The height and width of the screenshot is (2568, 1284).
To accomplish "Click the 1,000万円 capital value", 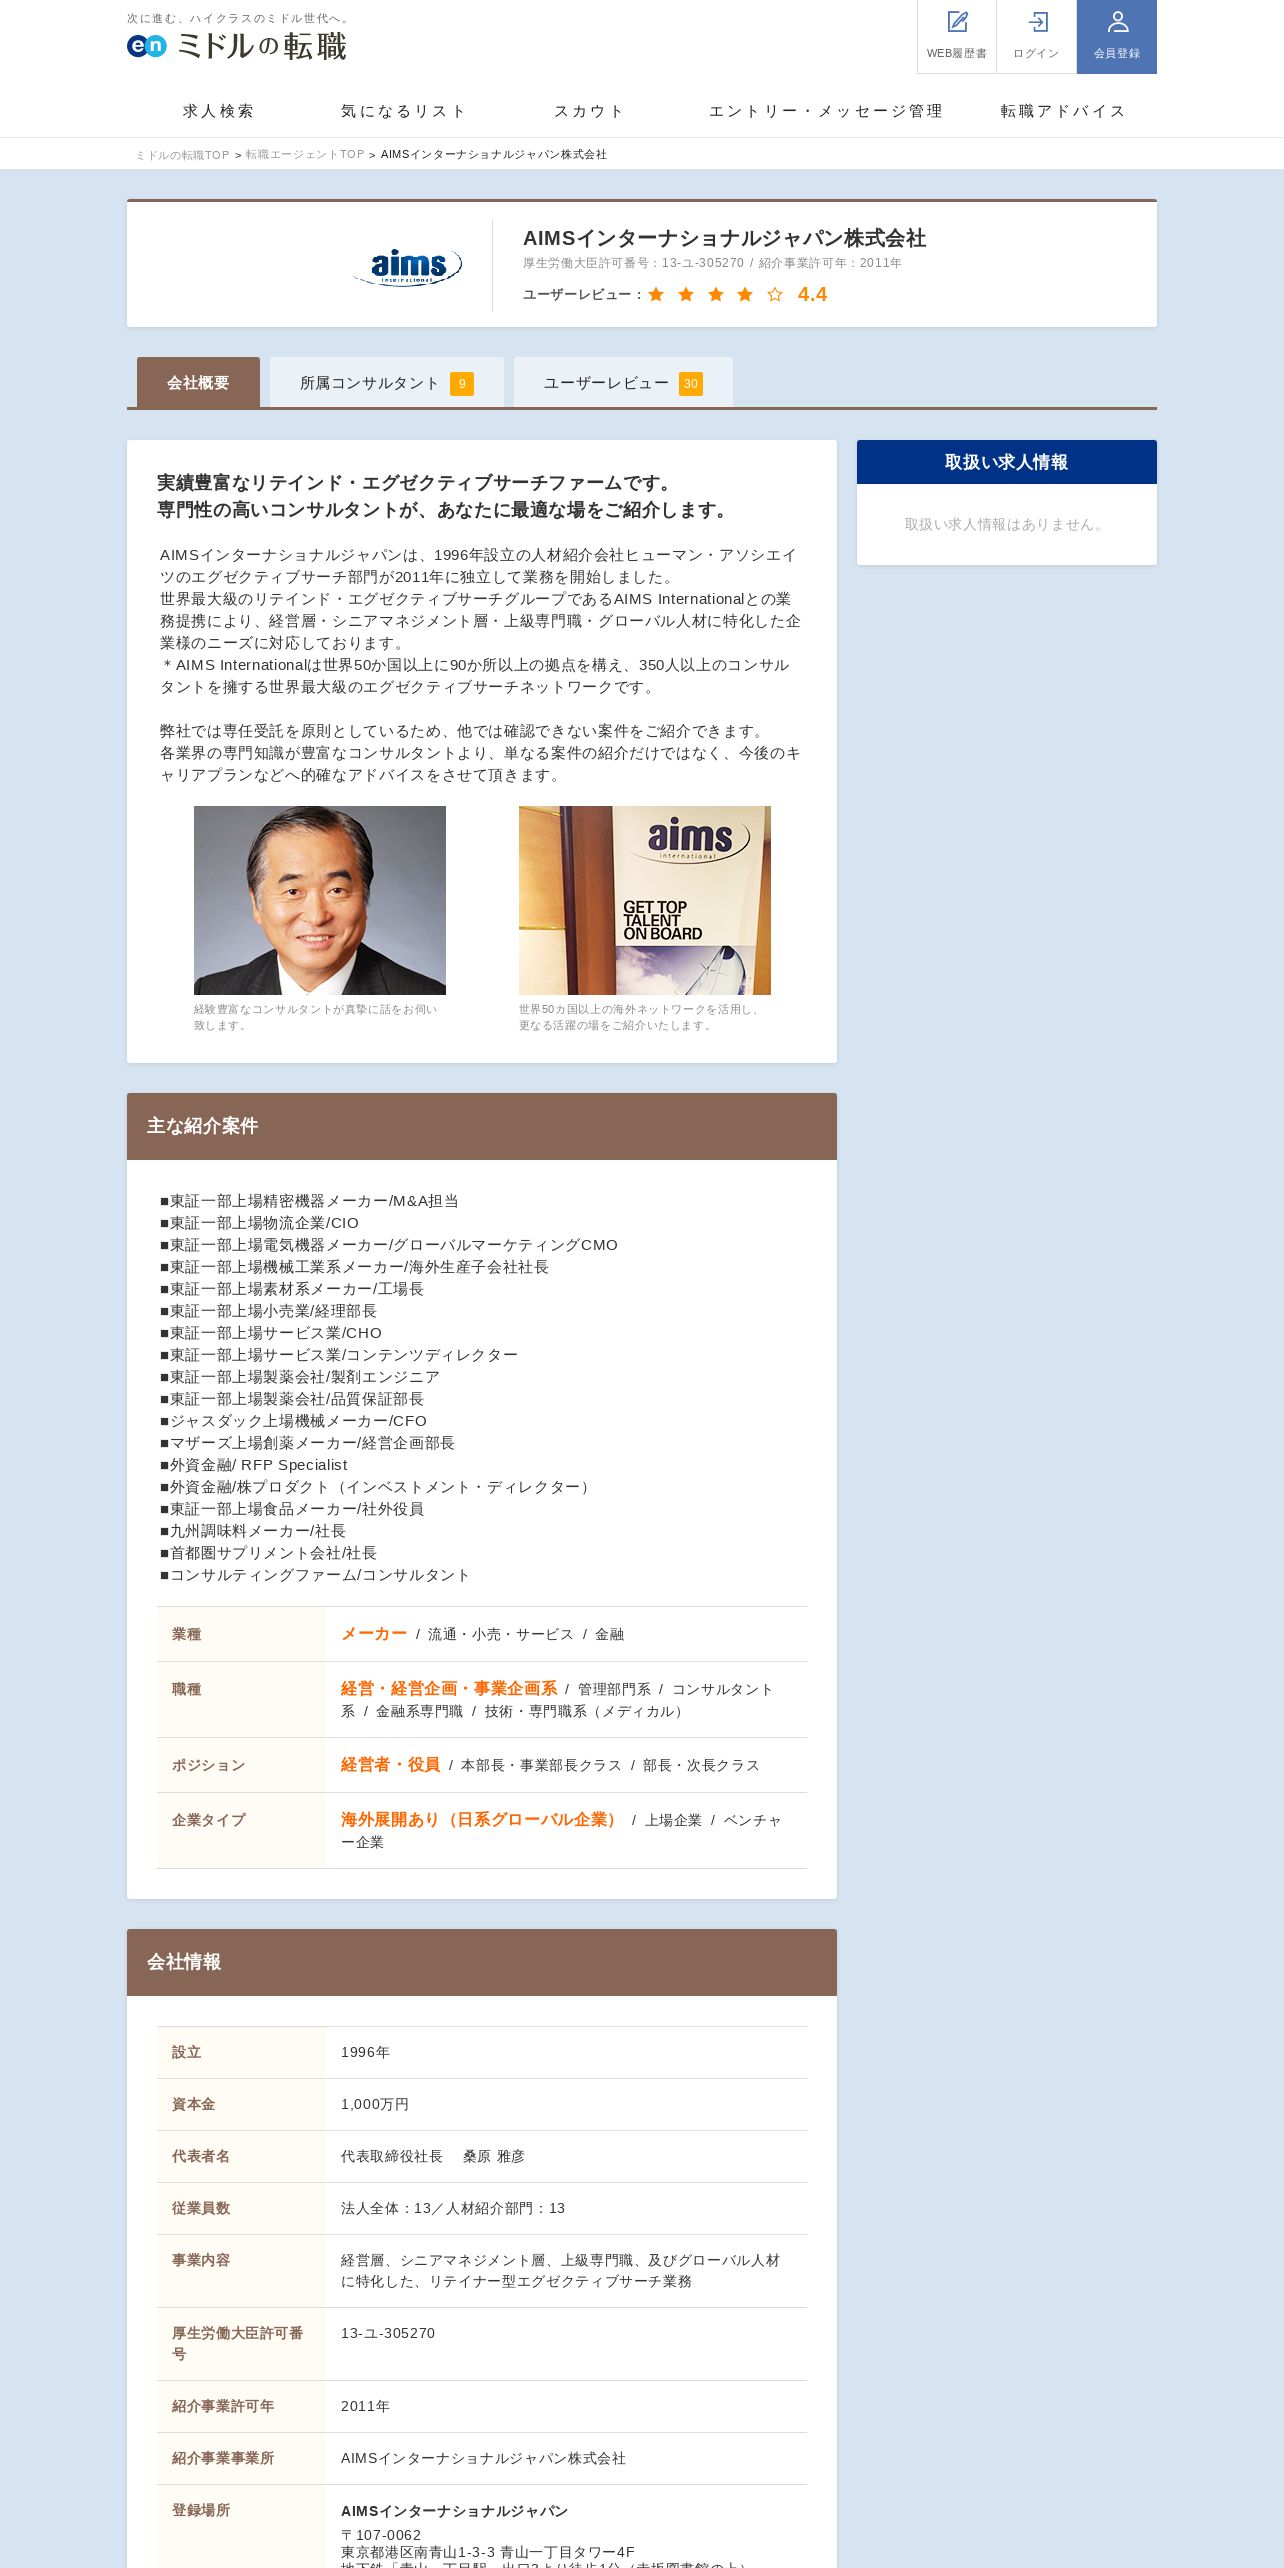I will tap(375, 2104).
